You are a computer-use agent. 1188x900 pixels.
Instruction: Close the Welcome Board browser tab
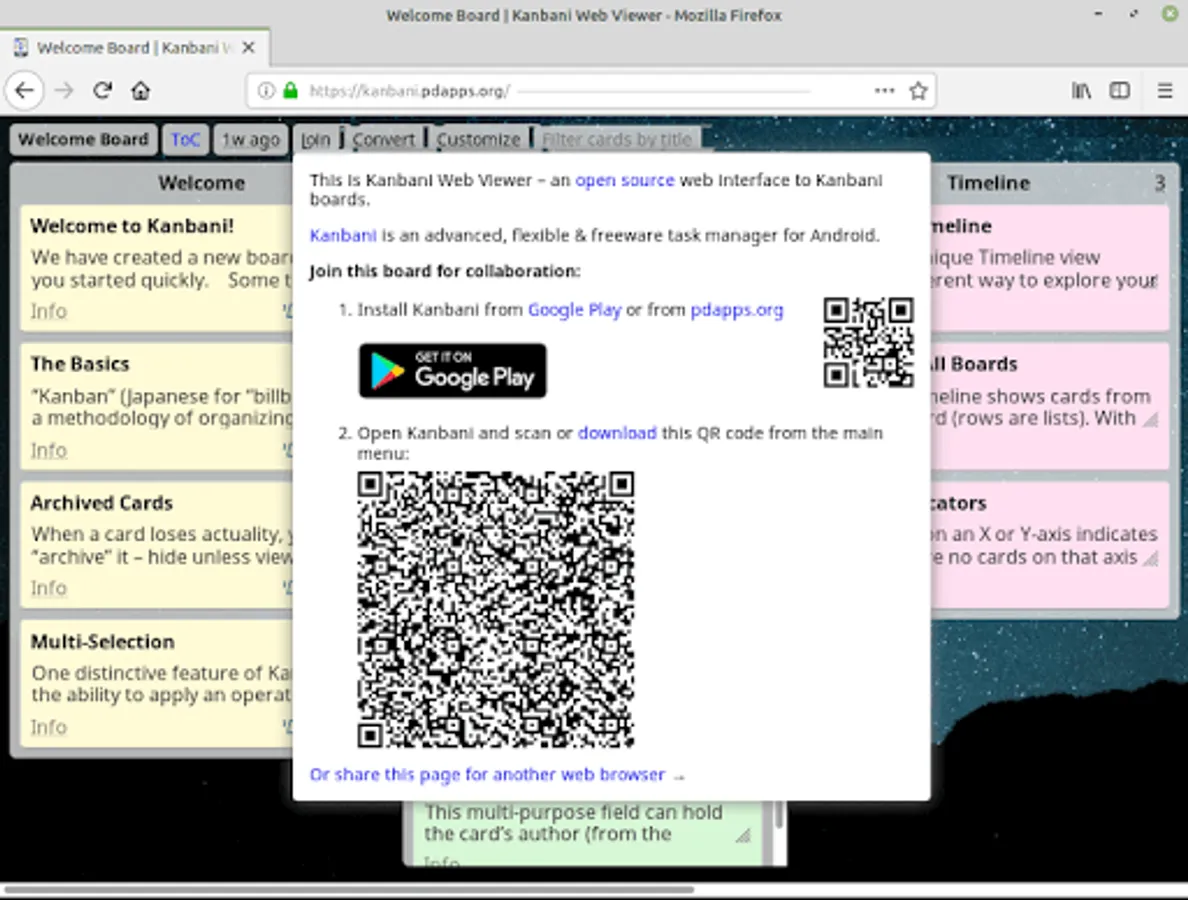249,48
